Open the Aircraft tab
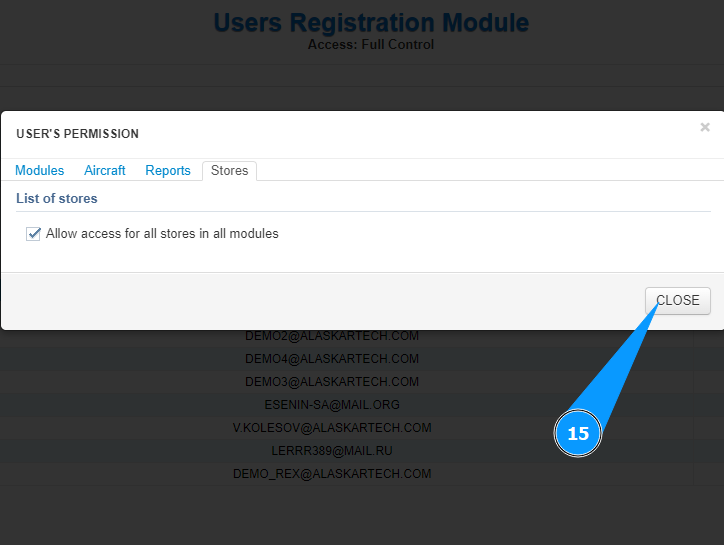Image resolution: width=724 pixels, height=545 pixels. [x=105, y=171]
